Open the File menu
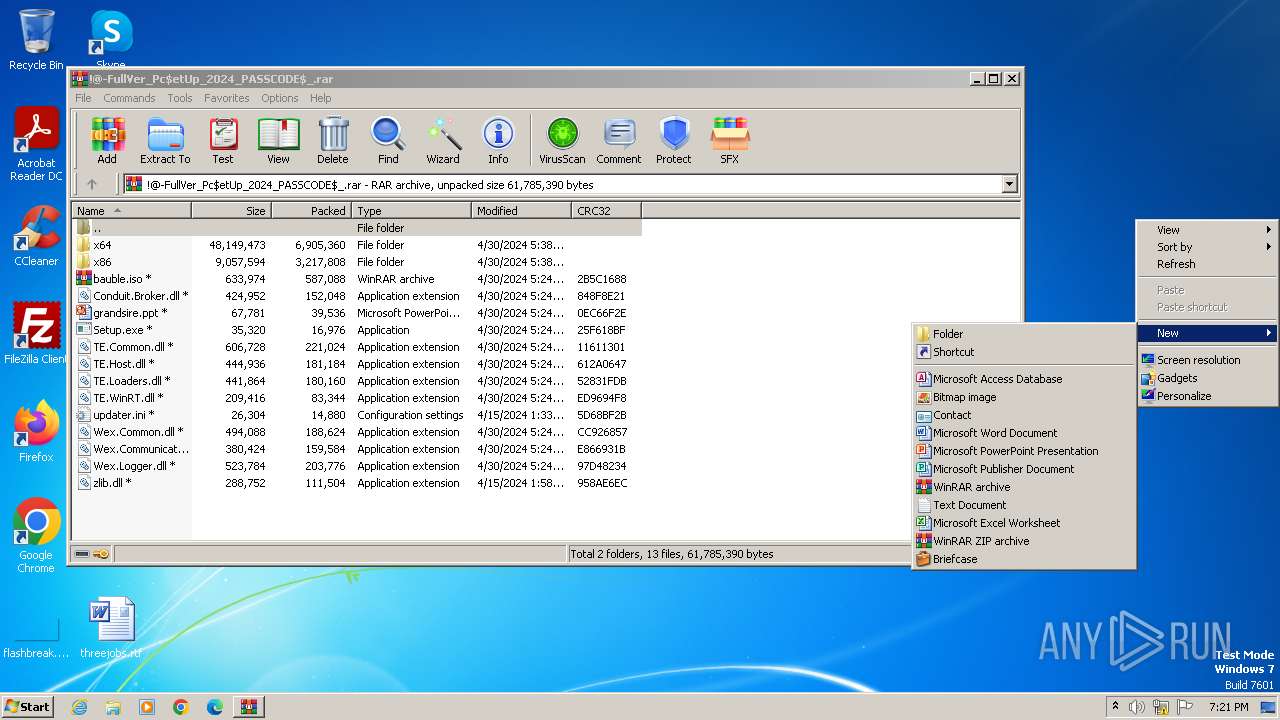This screenshot has height=720, width=1280. tap(83, 98)
